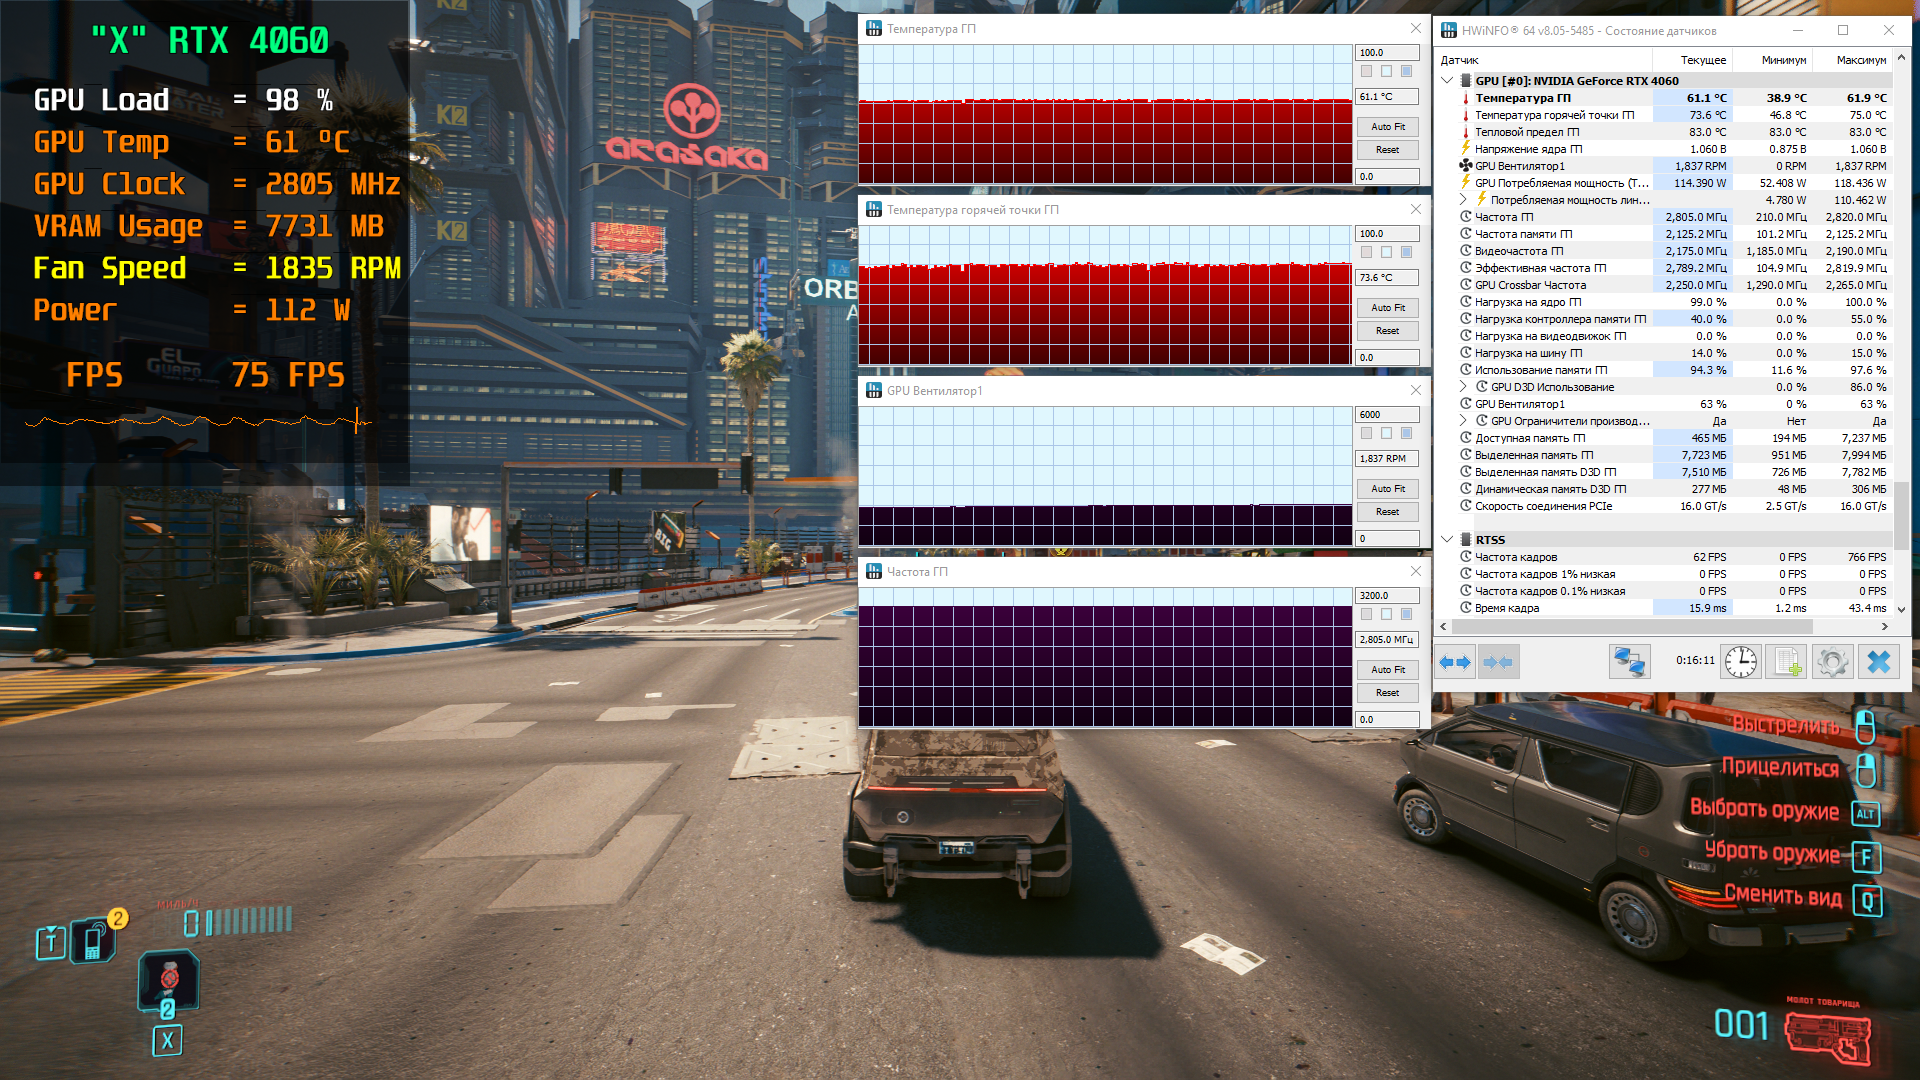Collapse the GPU [#0] NVIDIA GeForce RTX 4060 group
This screenshot has width=1920, height=1080.
click(1447, 81)
